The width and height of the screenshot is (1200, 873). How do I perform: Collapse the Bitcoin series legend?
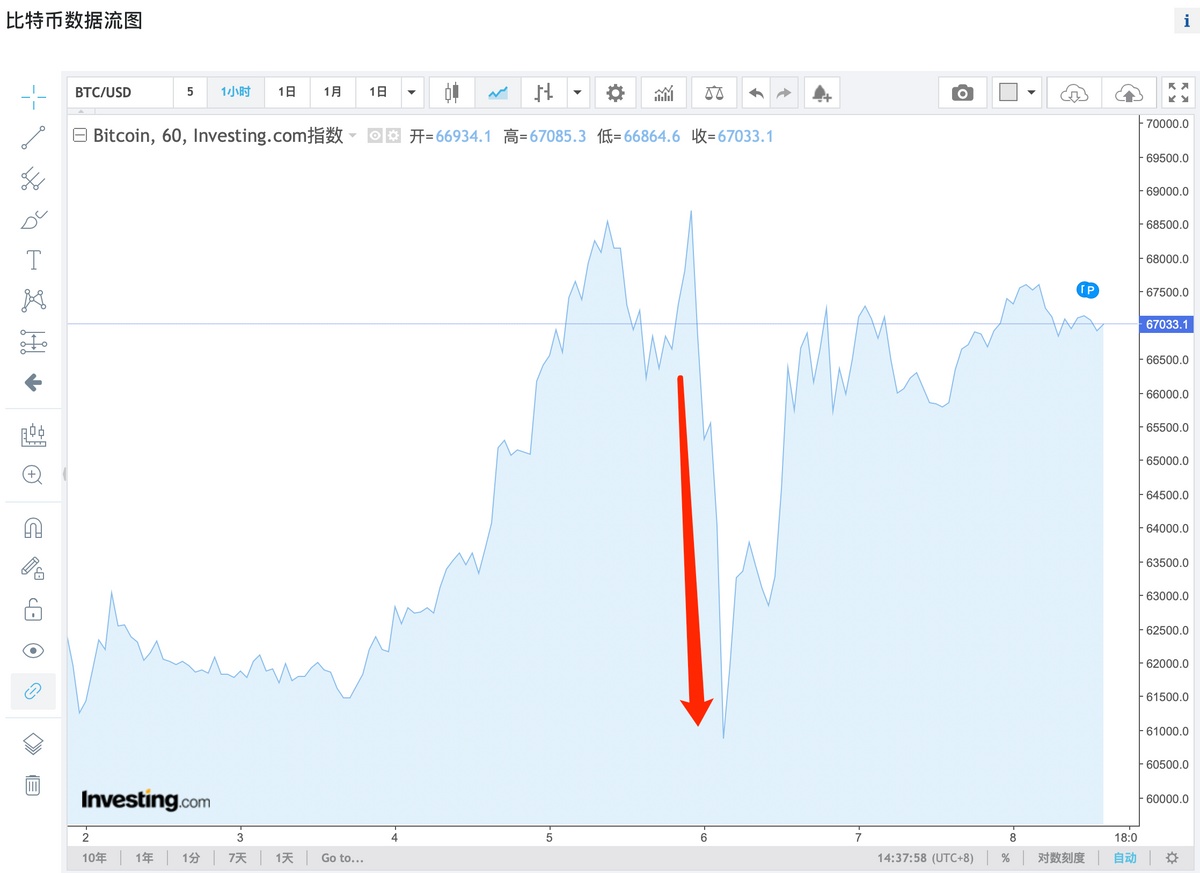[x=80, y=136]
